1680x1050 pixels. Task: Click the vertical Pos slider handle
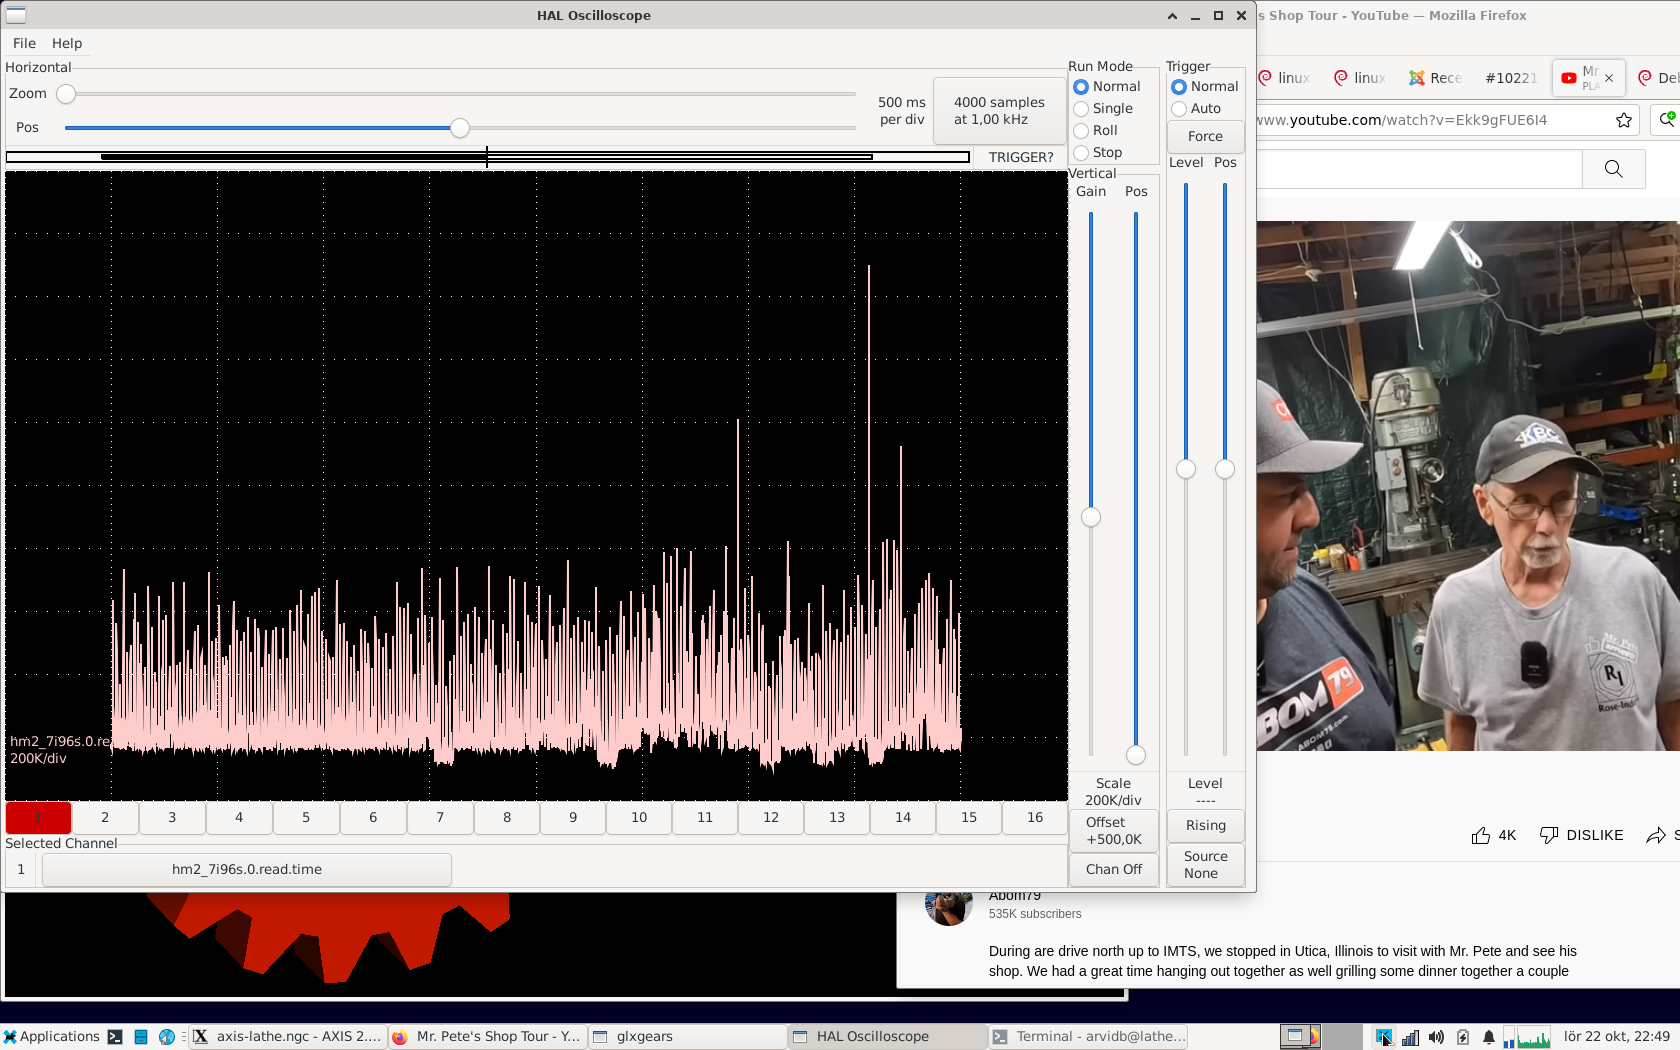click(1136, 755)
